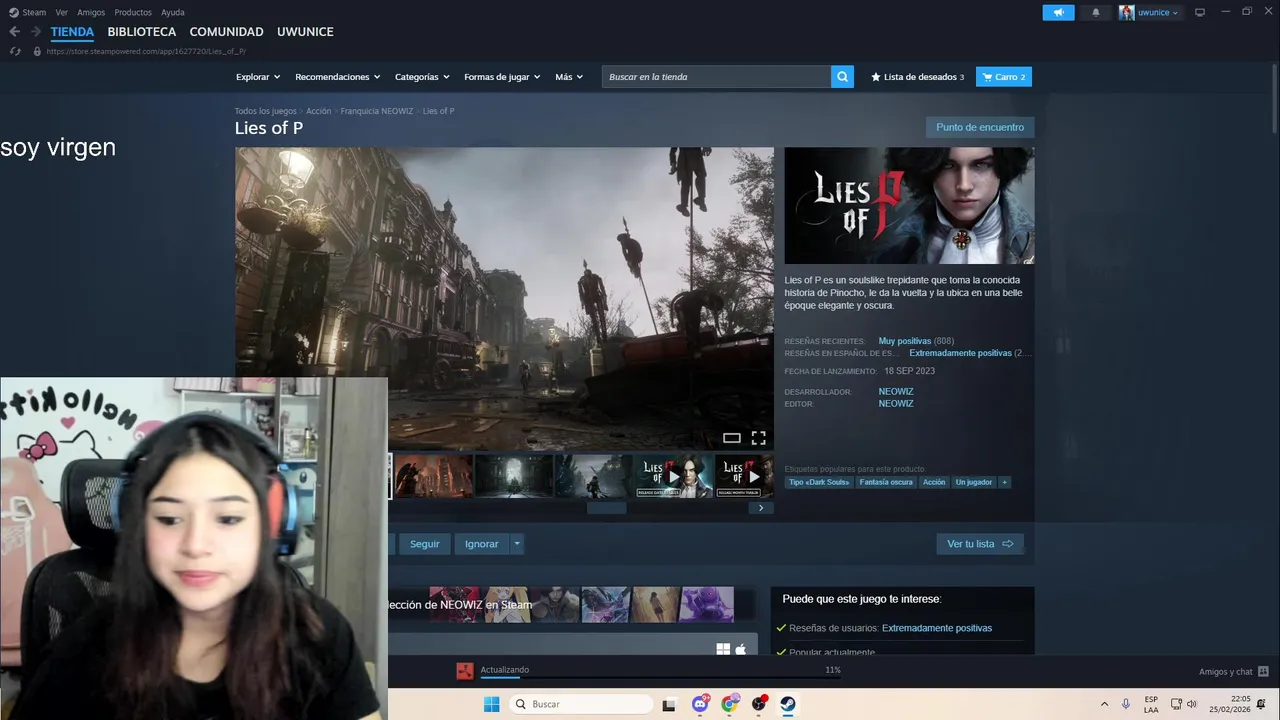Image resolution: width=1280 pixels, height=720 pixels.
Task: Select the red cathedral screenshot thumbnail
Action: 434,476
